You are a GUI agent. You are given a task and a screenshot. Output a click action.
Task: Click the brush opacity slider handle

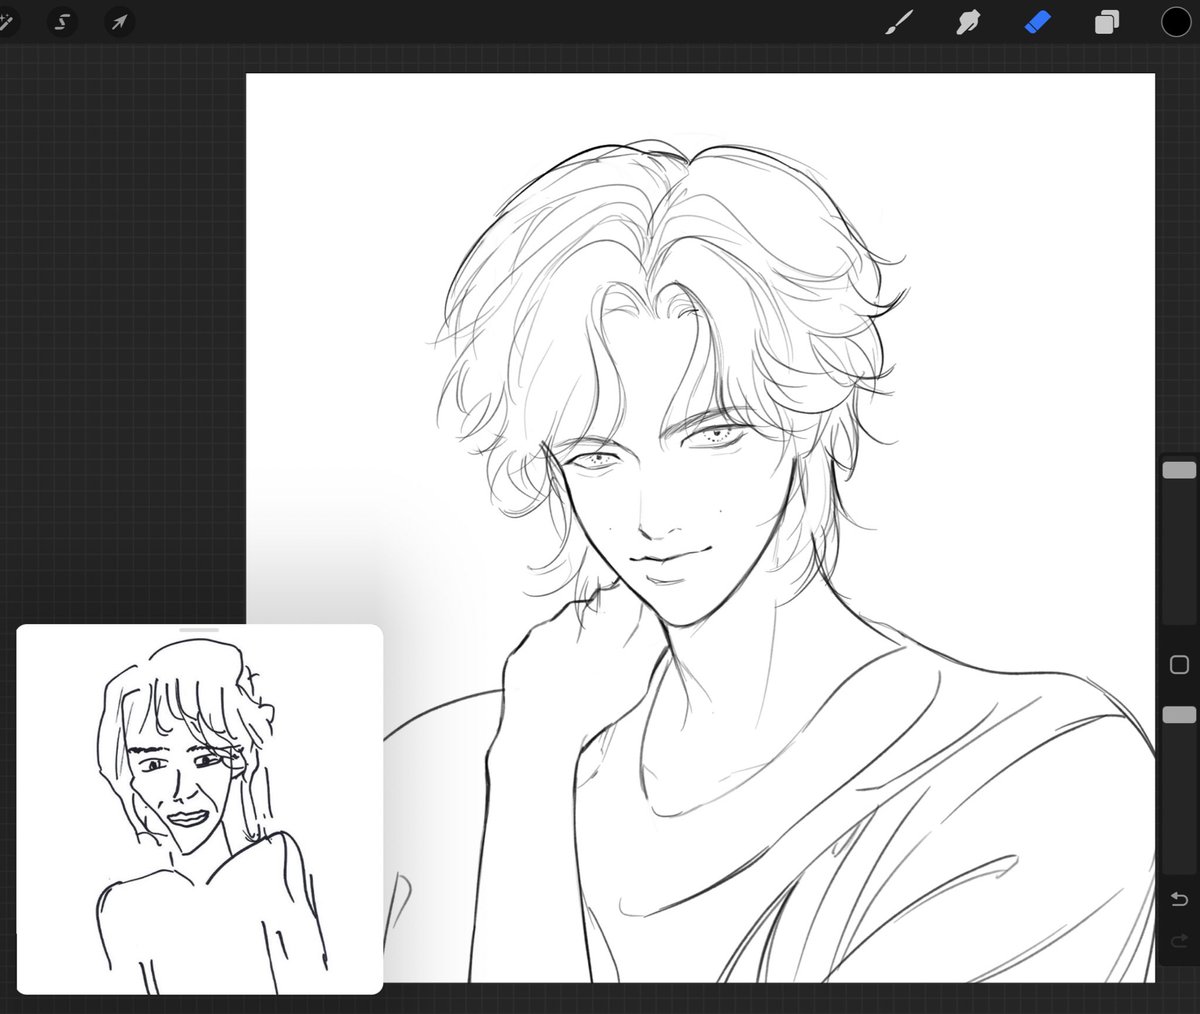pyautogui.click(x=1179, y=714)
